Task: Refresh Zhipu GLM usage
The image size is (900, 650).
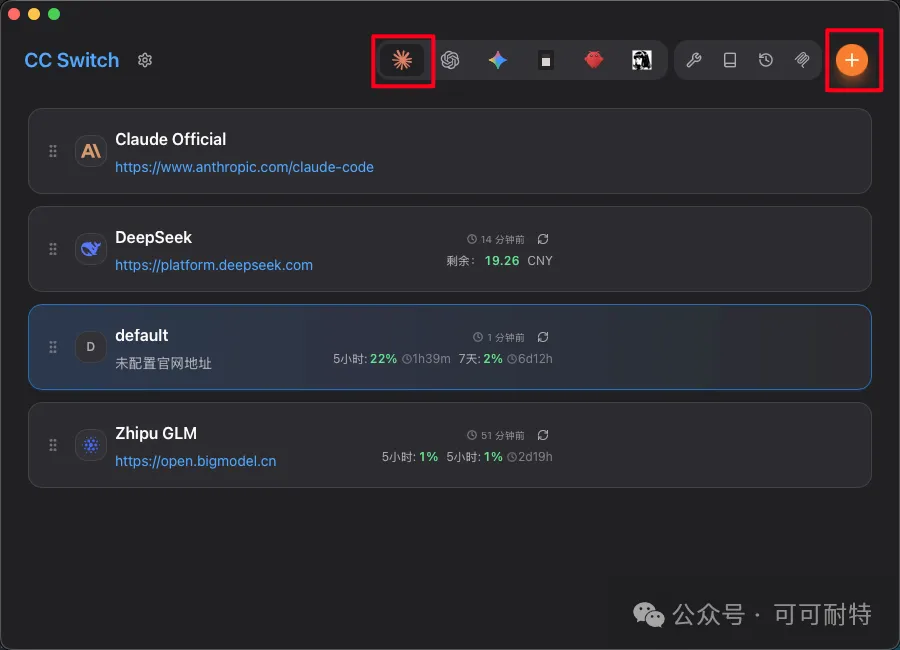Action: point(543,435)
